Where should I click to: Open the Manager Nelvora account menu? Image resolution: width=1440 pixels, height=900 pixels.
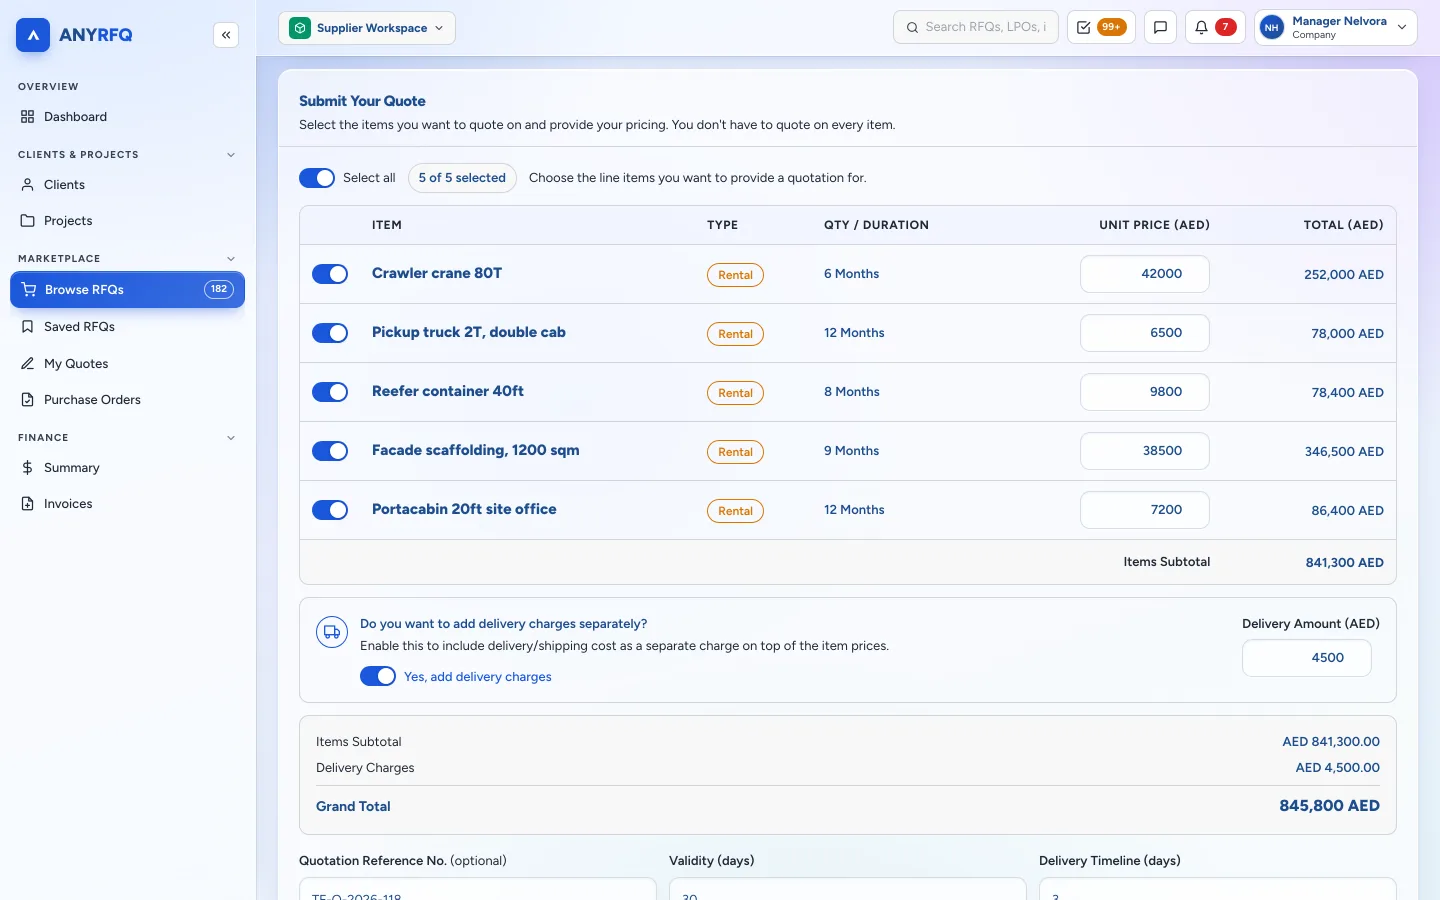click(x=1336, y=28)
